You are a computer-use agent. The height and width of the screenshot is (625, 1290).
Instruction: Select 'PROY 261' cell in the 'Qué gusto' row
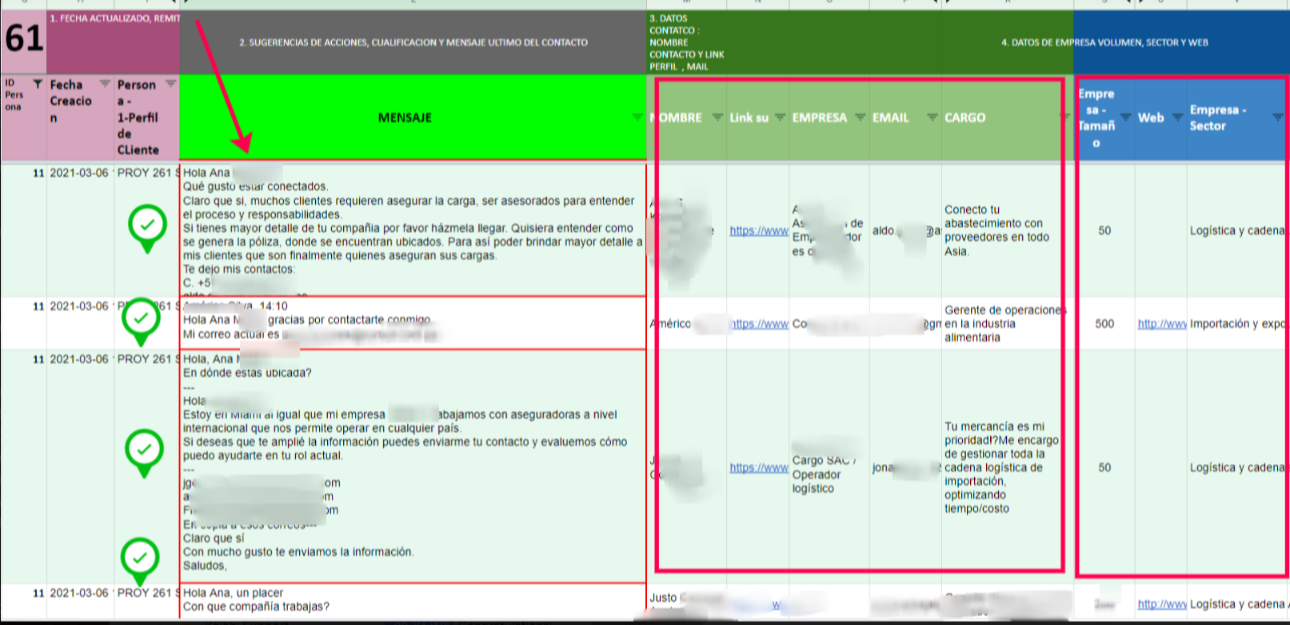coord(146,229)
